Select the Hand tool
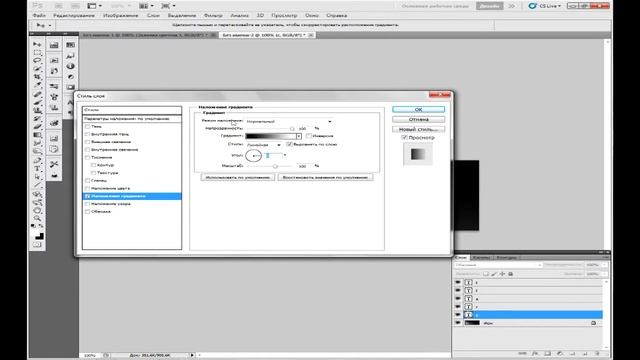Image resolution: width=640 pixels, height=360 pixels. (x=37, y=210)
